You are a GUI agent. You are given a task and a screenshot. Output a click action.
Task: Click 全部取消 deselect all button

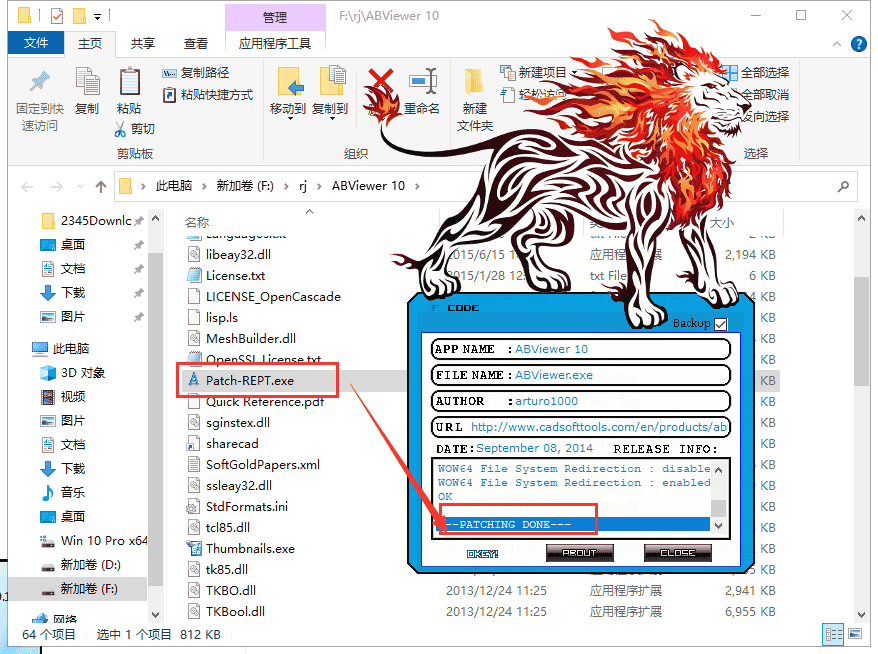point(765,95)
